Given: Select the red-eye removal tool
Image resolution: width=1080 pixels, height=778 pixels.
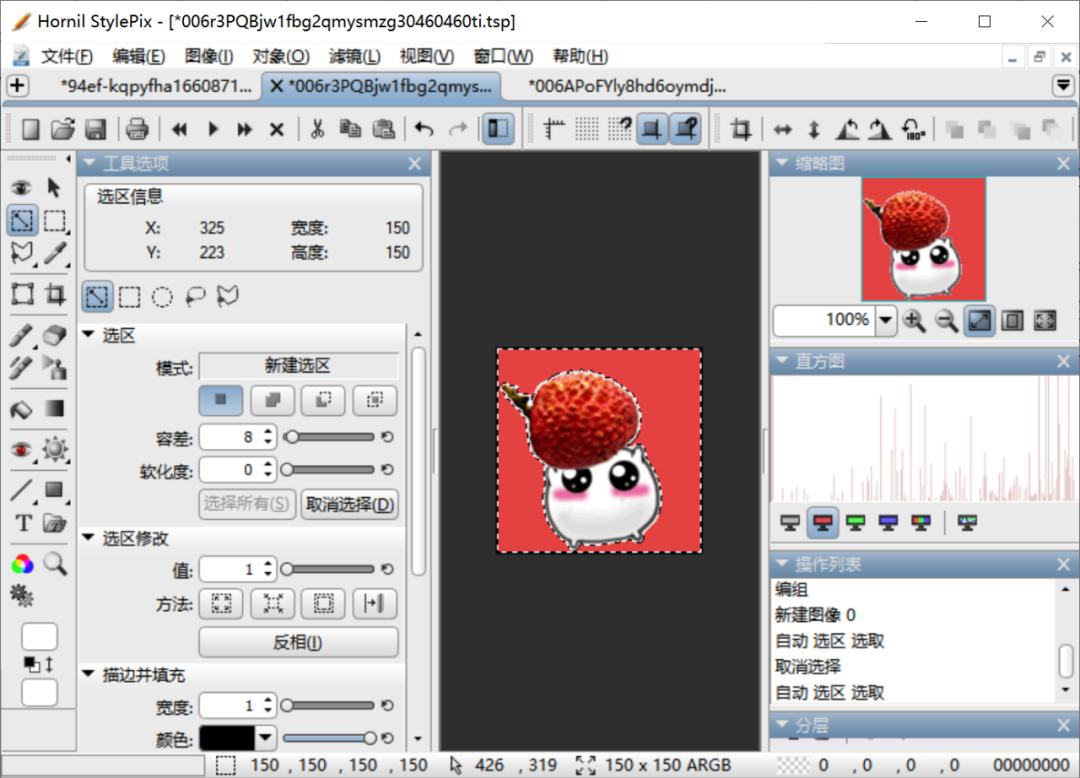Looking at the screenshot, I should 22,450.
